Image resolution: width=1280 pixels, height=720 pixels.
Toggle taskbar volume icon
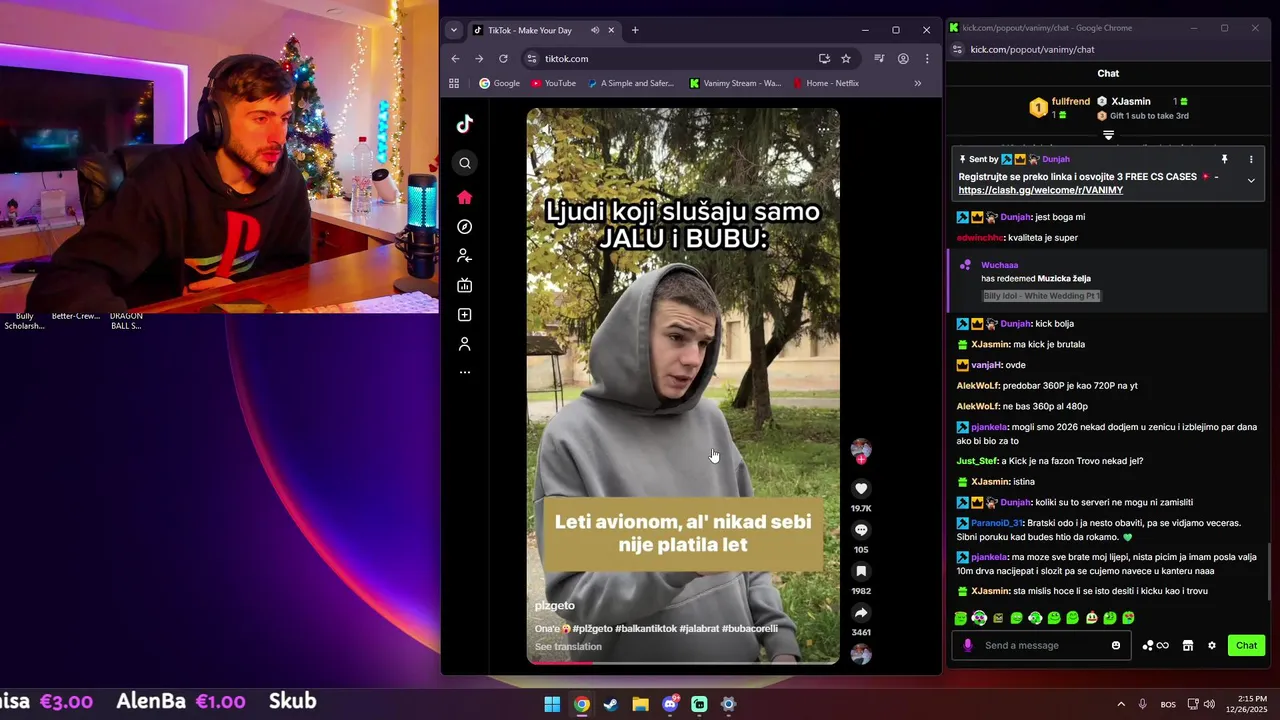[x=1209, y=704]
